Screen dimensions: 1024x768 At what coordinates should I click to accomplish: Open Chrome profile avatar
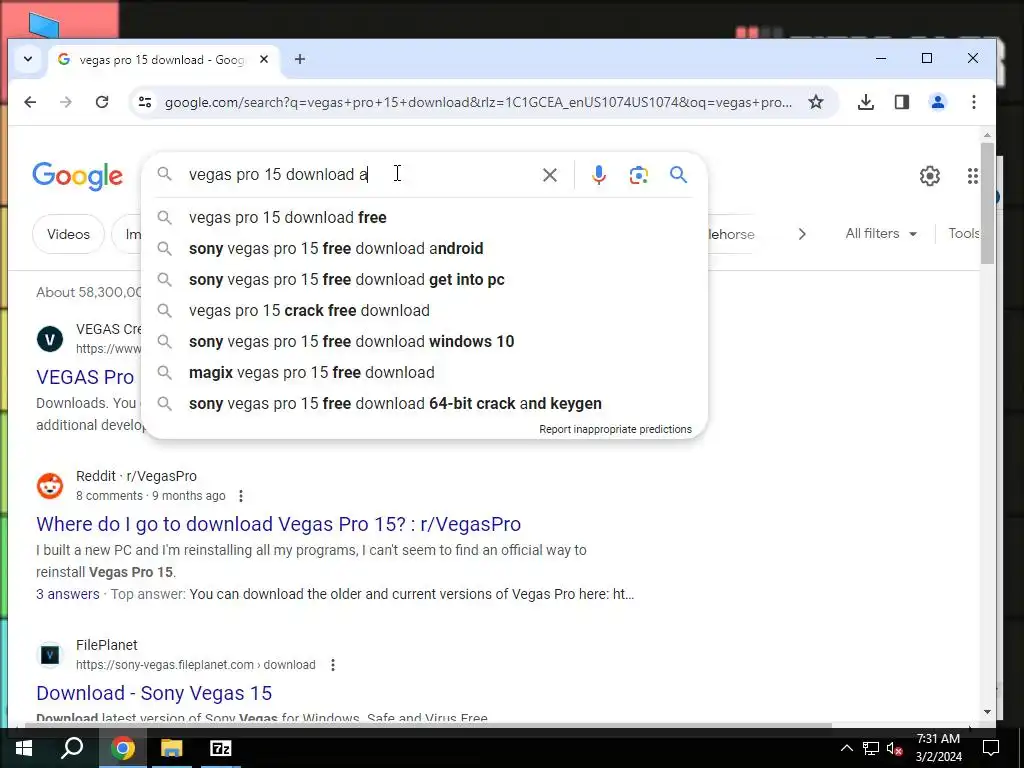pos(938,102)
